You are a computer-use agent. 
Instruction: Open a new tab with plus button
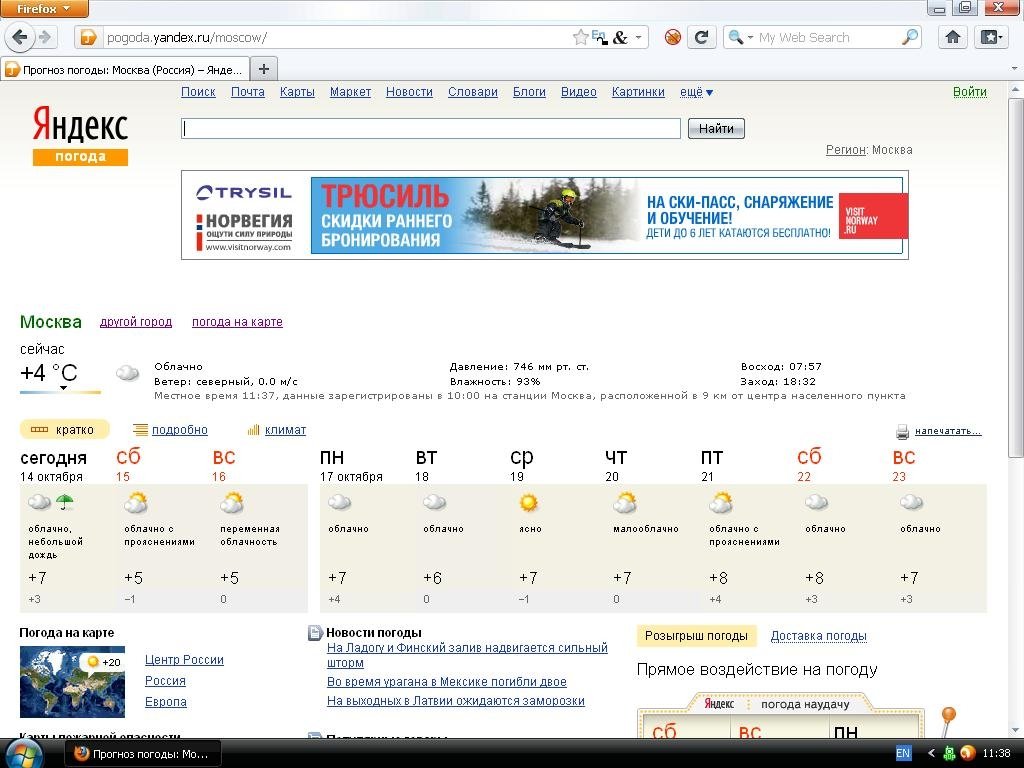[x=263, y=69]
